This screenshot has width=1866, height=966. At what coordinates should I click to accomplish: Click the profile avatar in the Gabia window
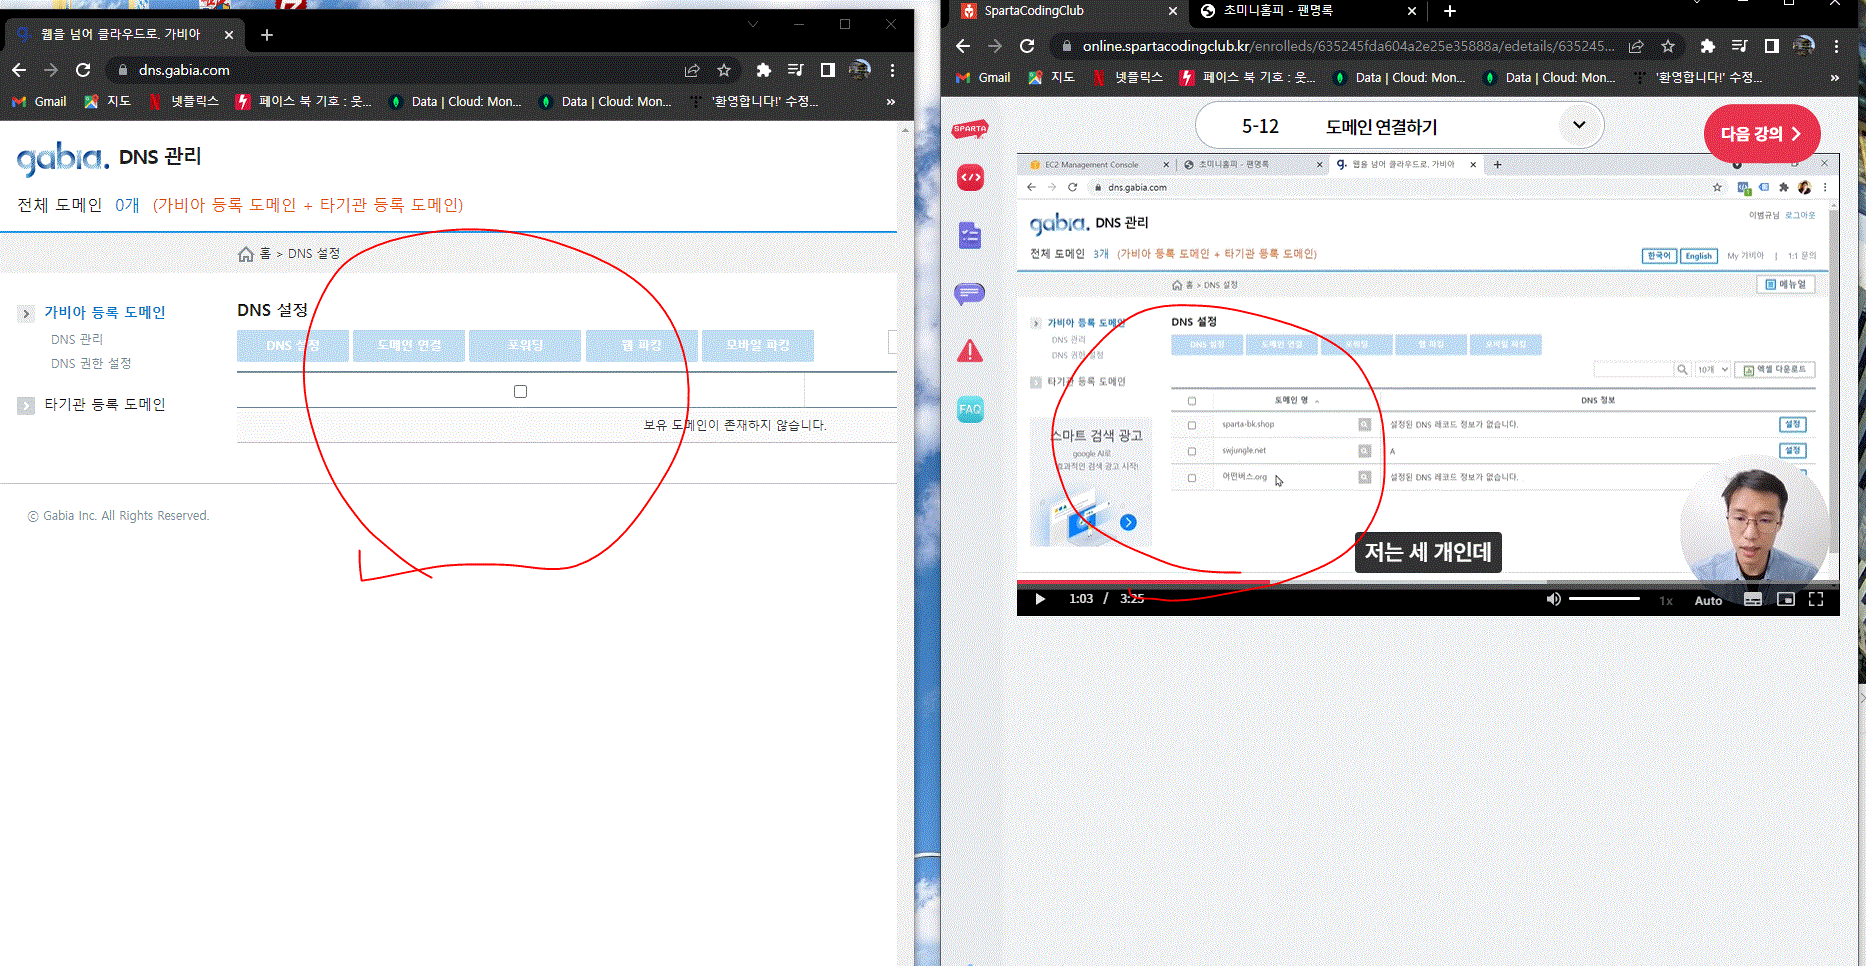[x=860, y=70]
